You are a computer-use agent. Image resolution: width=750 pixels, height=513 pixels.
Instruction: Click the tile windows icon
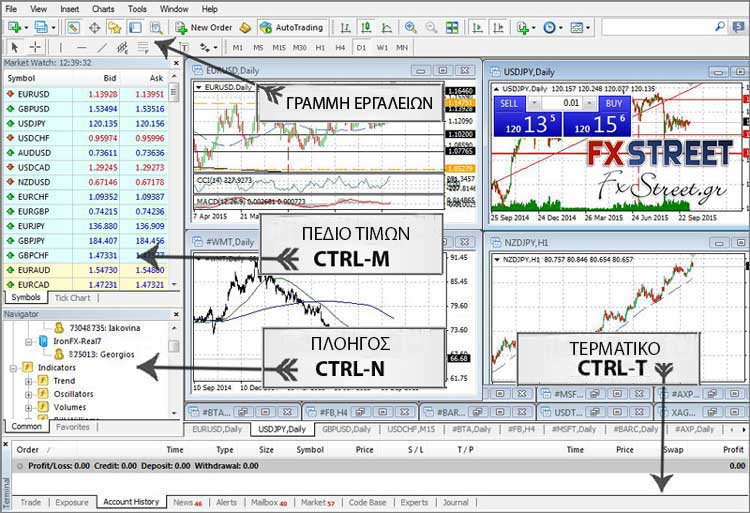[453, 27]
